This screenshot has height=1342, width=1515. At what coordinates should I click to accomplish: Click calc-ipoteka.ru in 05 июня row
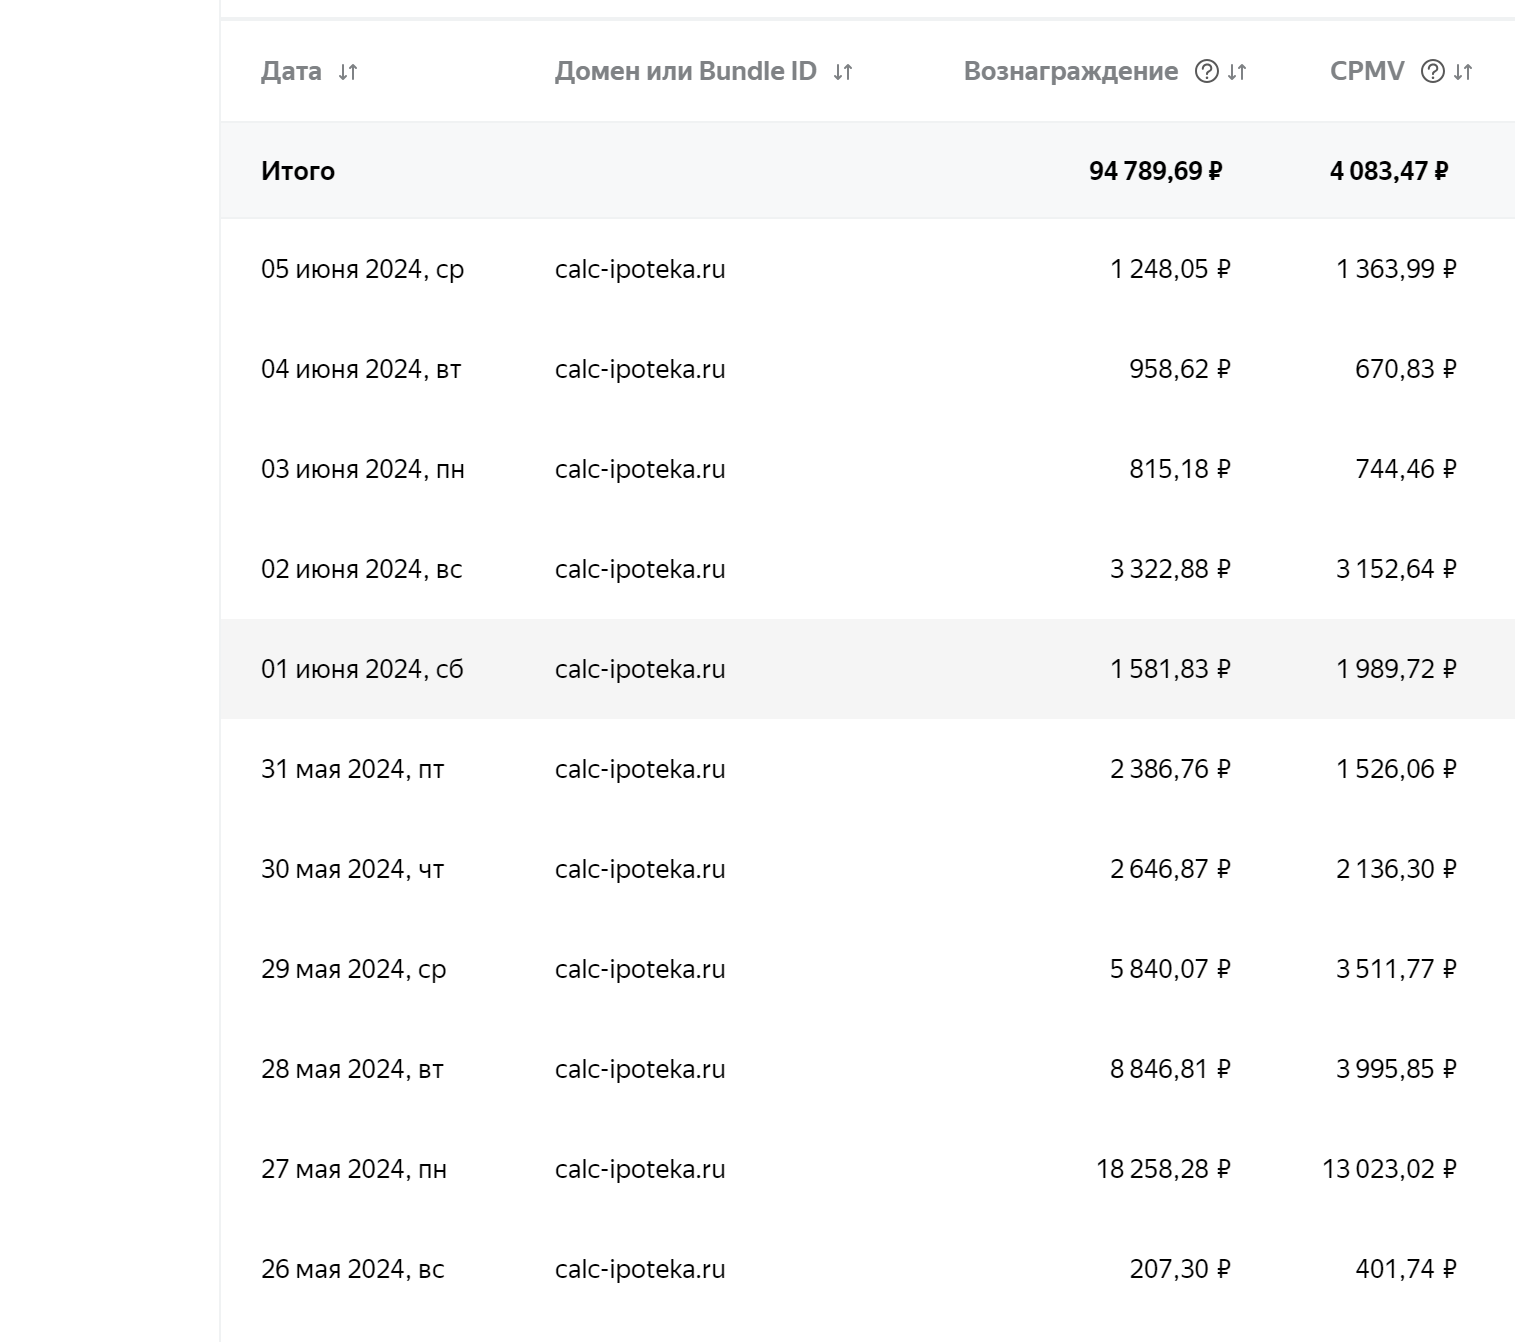(x=640, y=269)
